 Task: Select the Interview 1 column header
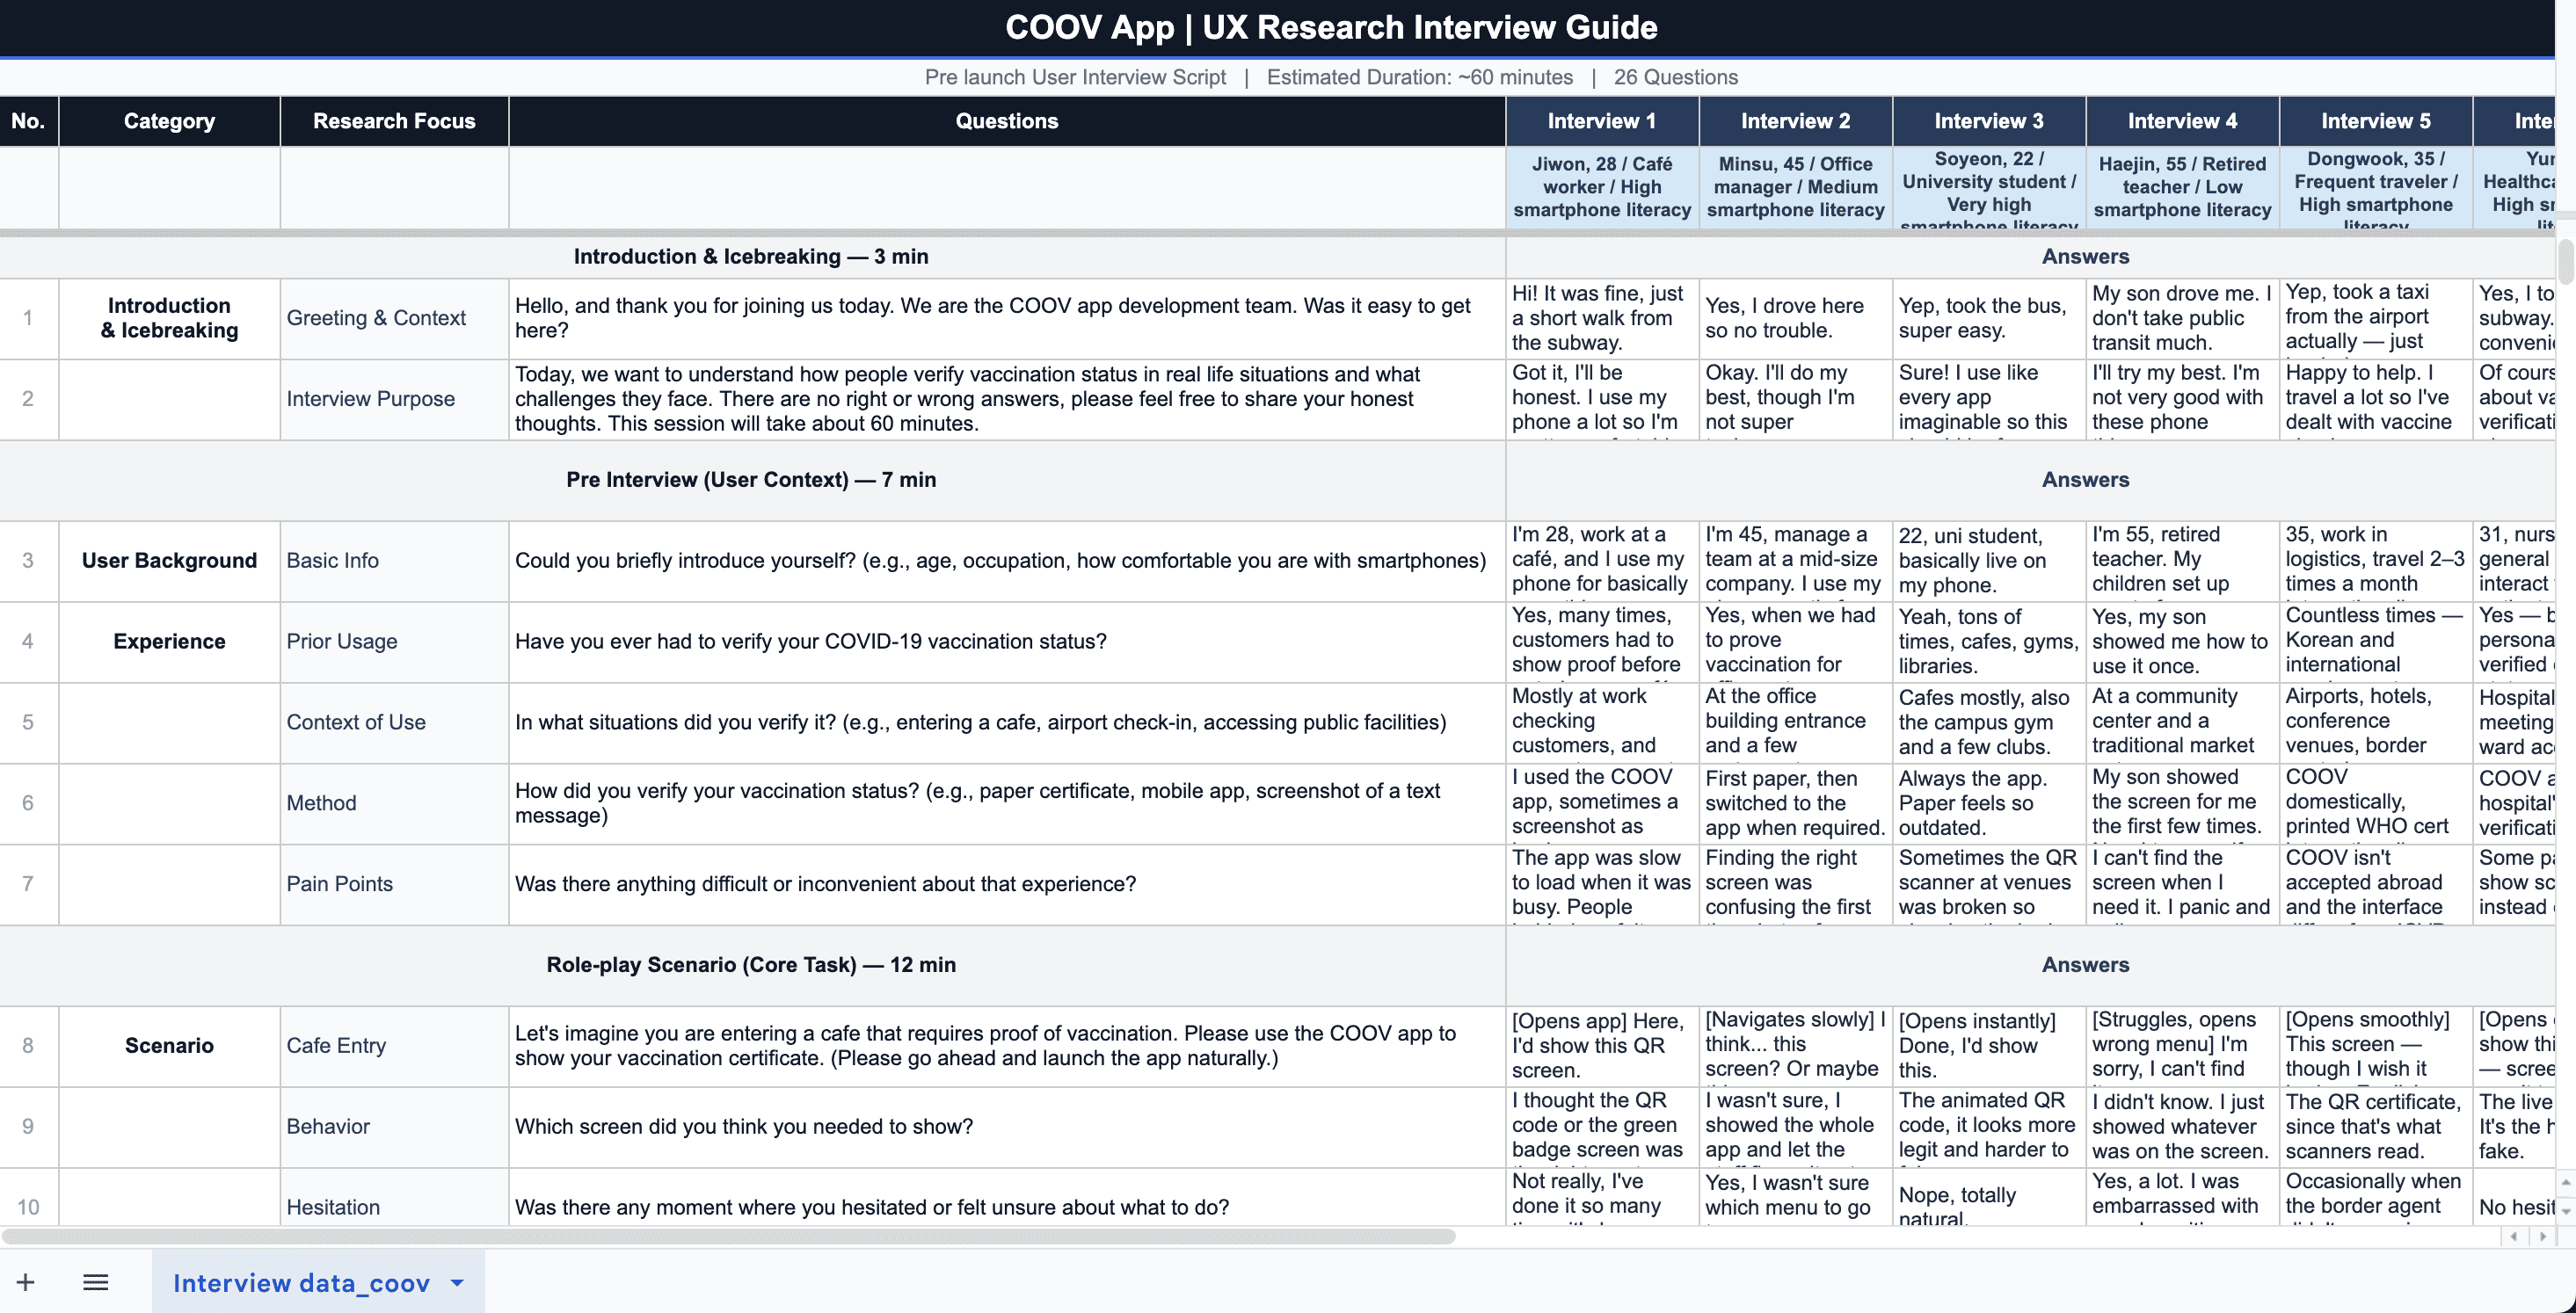click(1601, 121)
